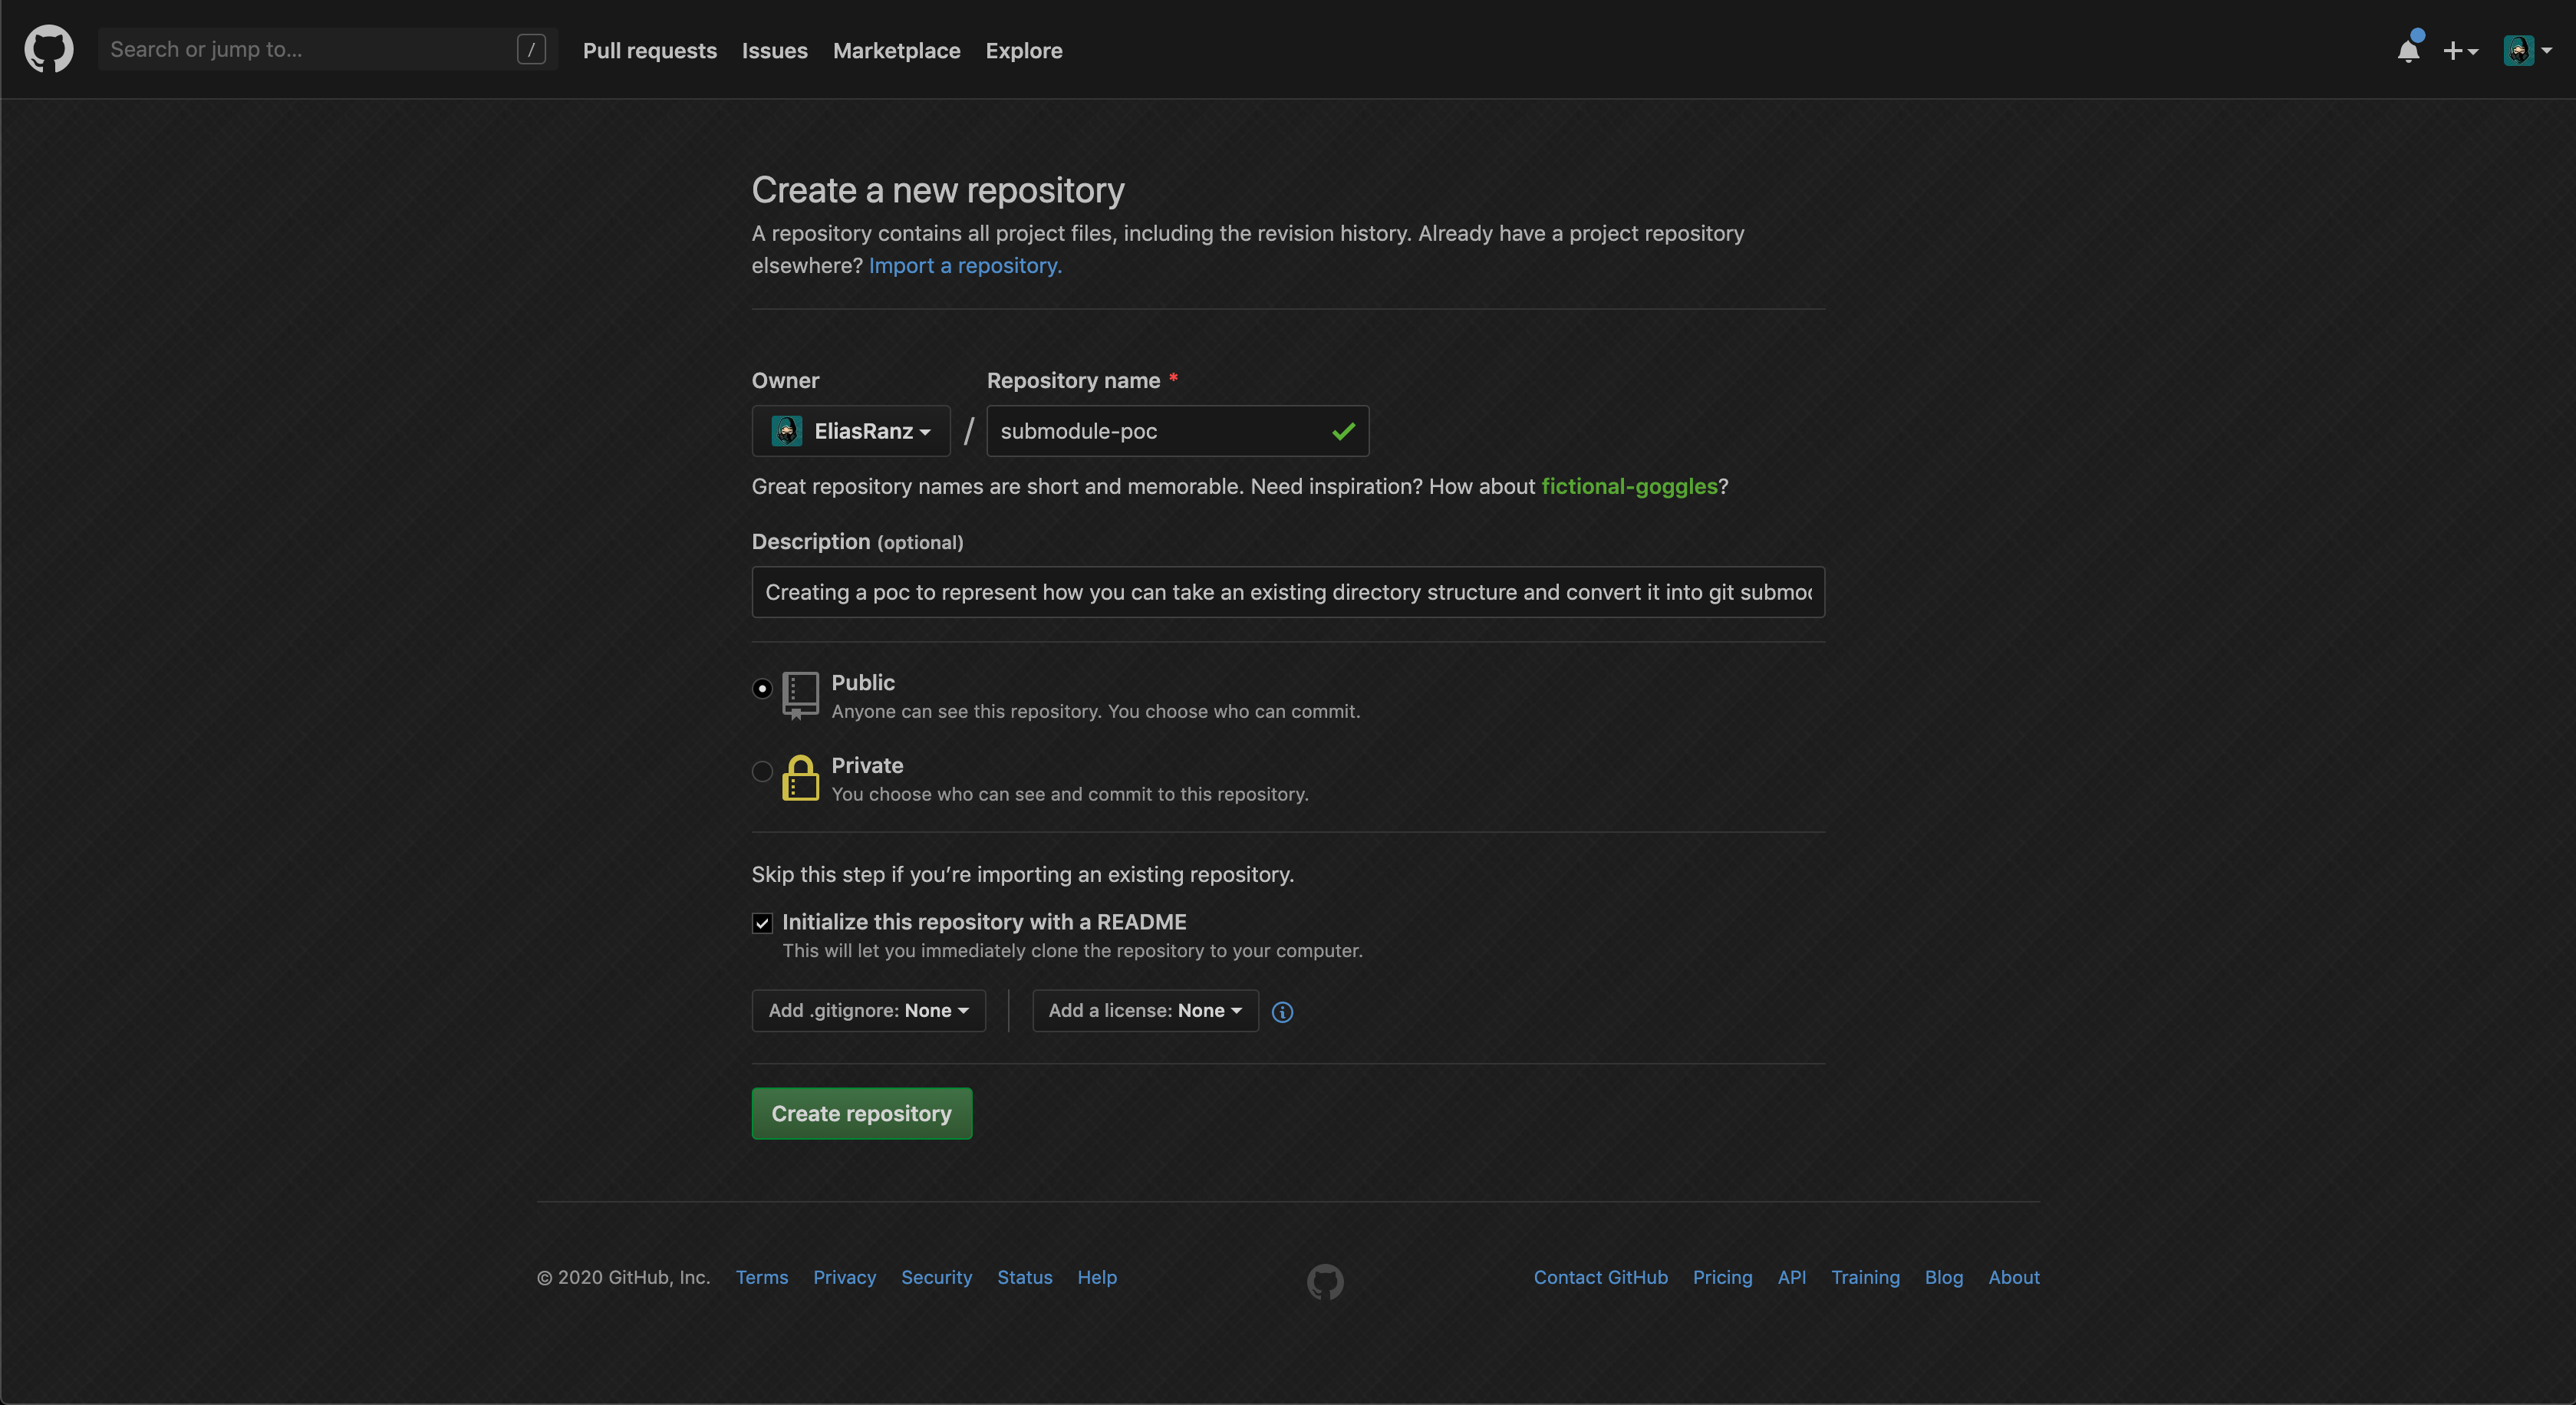Click the Create a new repository heading
The image size is (2576, 1405).
[x=938, y=190]
